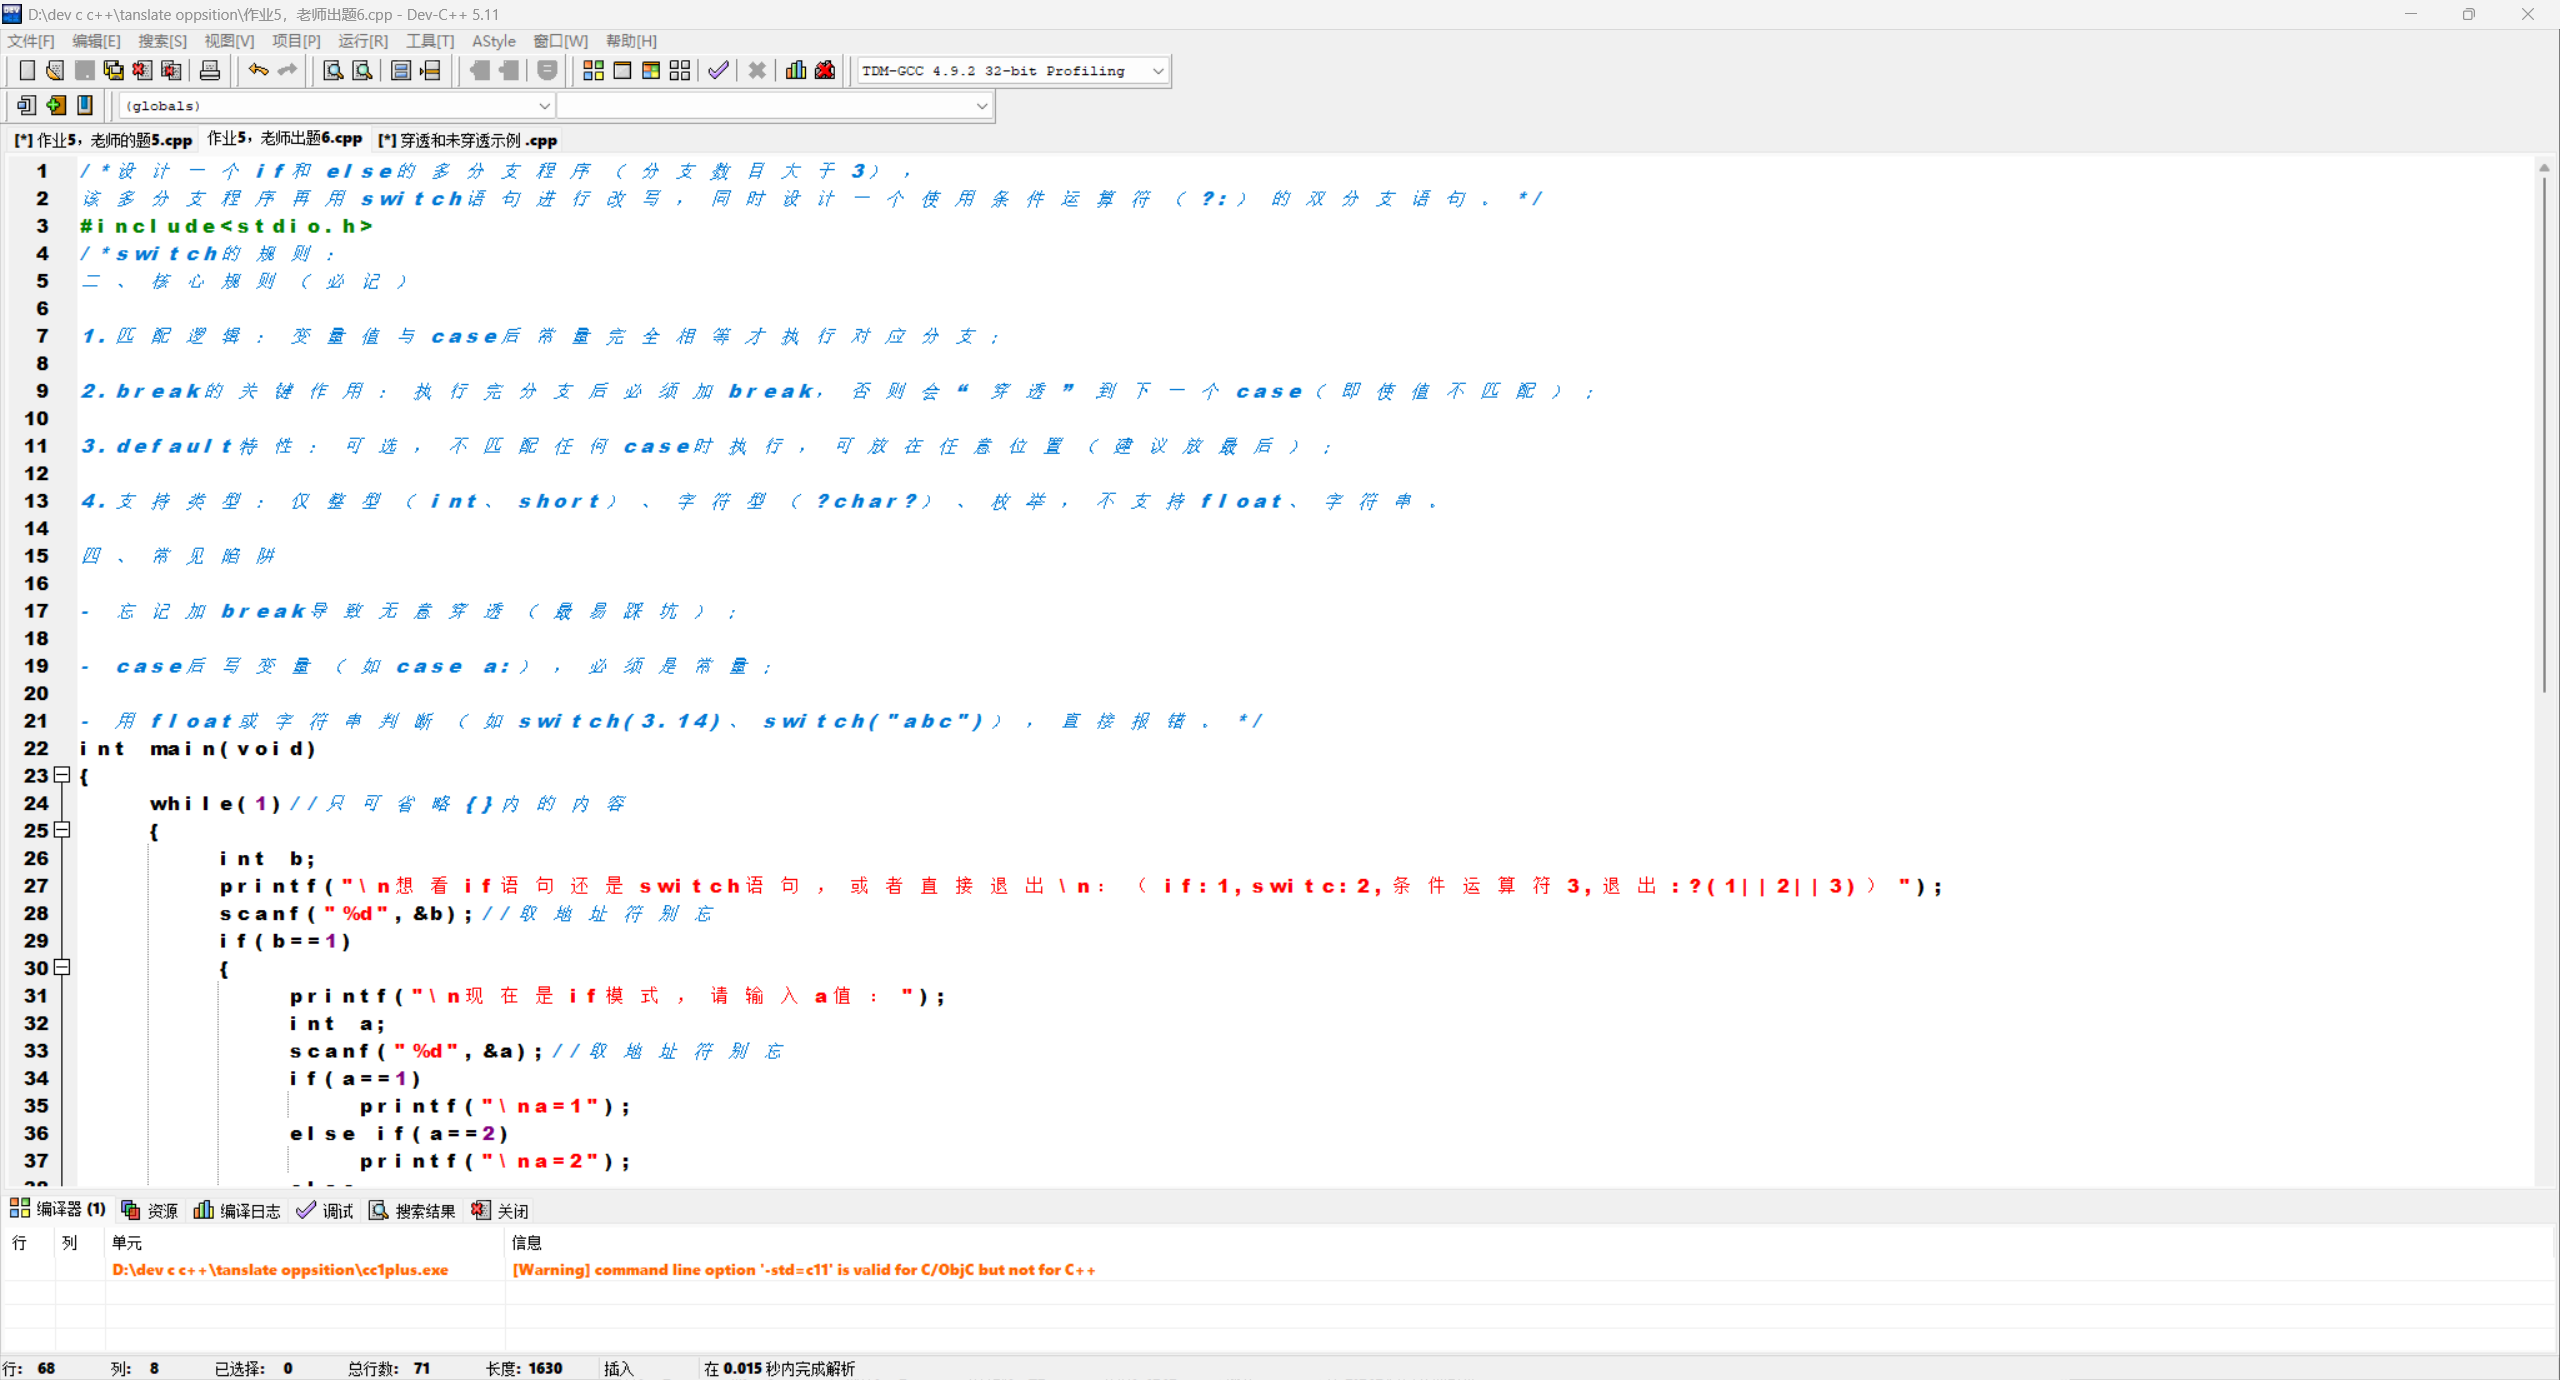Image resolution: width=2560 pixels, height=1380 pixels.
Task: Toggle the fold box at line 30
Action: (x=62, y=967)
